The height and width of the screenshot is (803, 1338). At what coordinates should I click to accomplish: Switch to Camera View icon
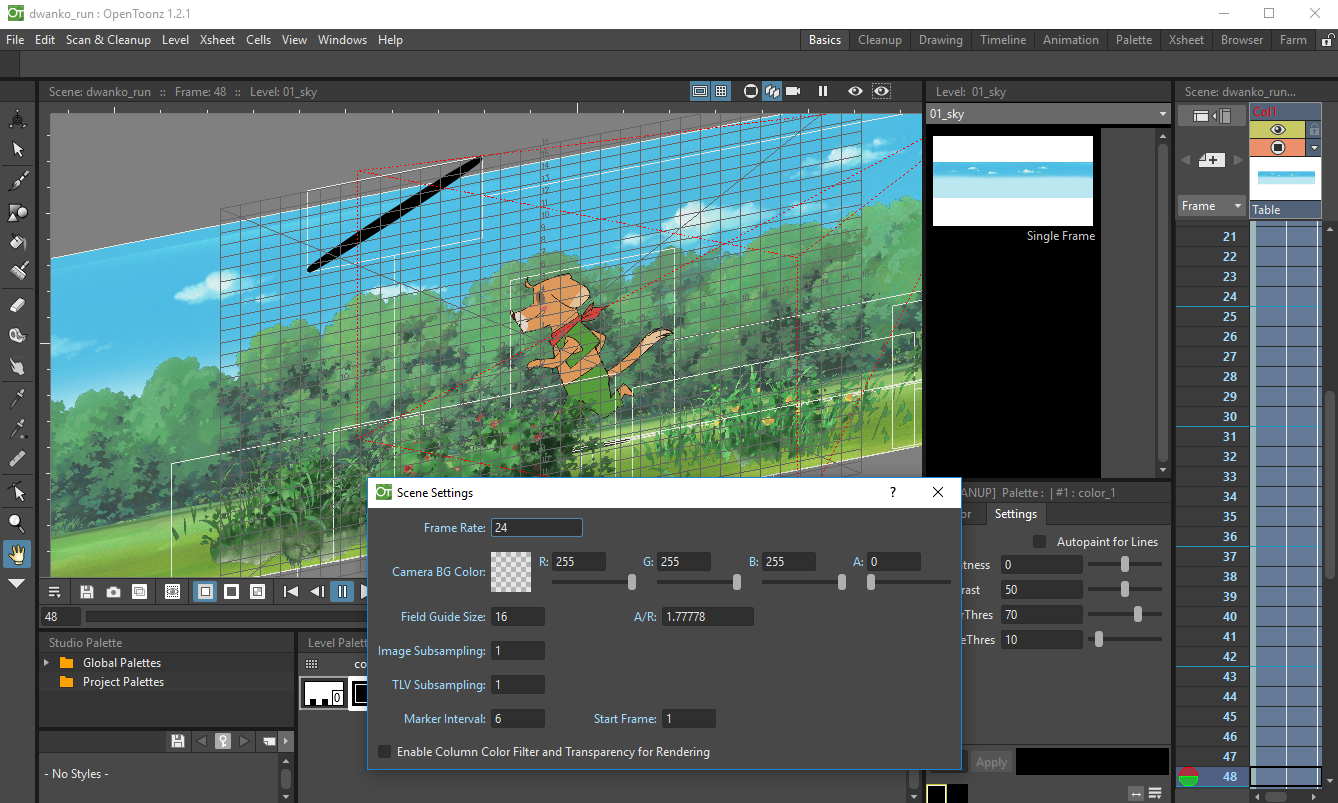pyautogui.click(x=793, y=91)
